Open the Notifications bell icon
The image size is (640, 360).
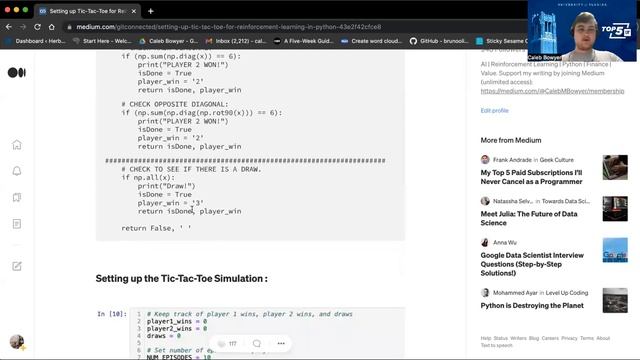coord(17,171)
